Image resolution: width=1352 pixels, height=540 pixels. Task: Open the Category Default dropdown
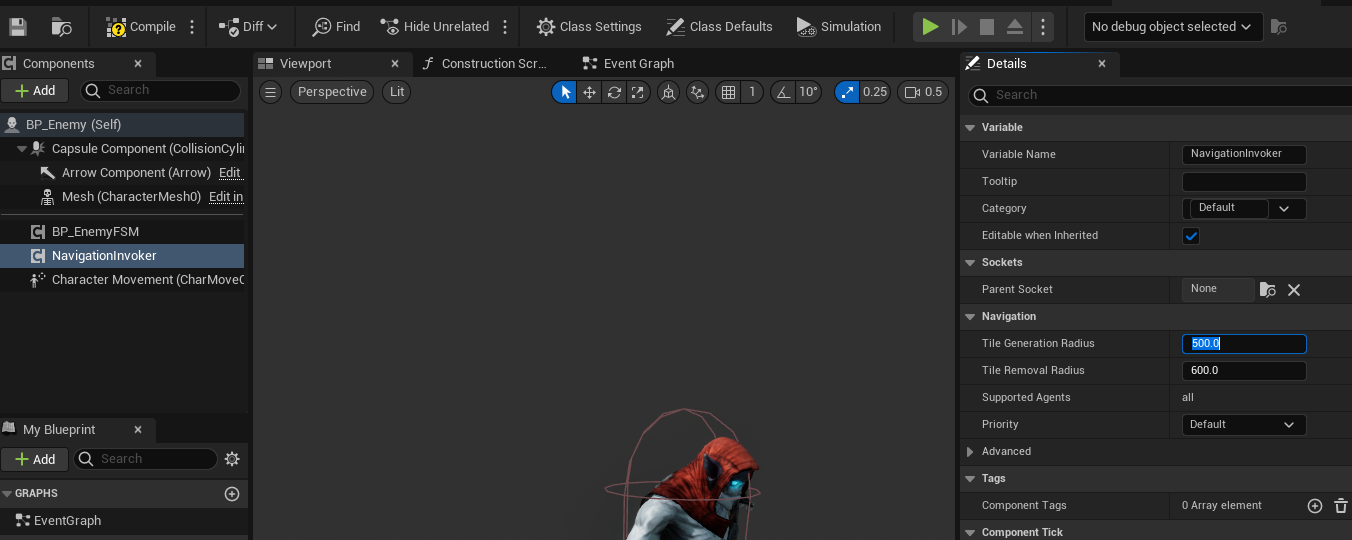pyautogui.click(x=1244, y=208)
